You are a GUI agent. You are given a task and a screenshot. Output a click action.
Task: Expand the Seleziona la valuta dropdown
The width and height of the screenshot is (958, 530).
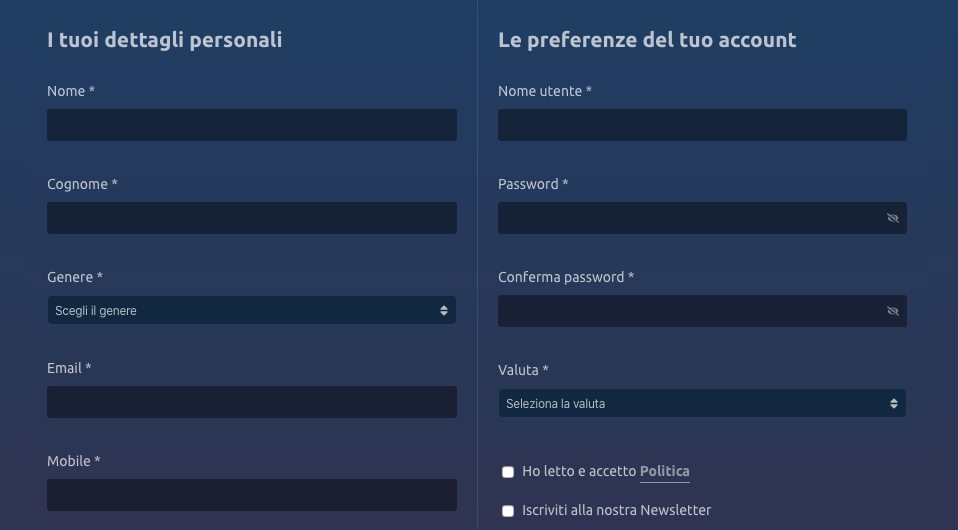(703, 403)
